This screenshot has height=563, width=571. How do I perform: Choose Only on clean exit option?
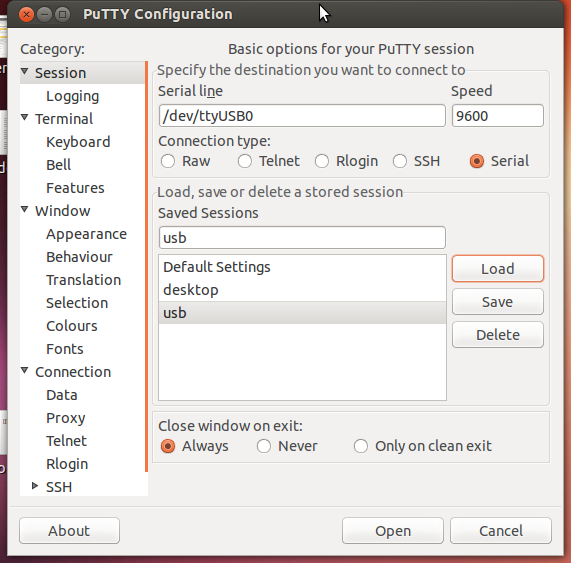coord(361,446)
